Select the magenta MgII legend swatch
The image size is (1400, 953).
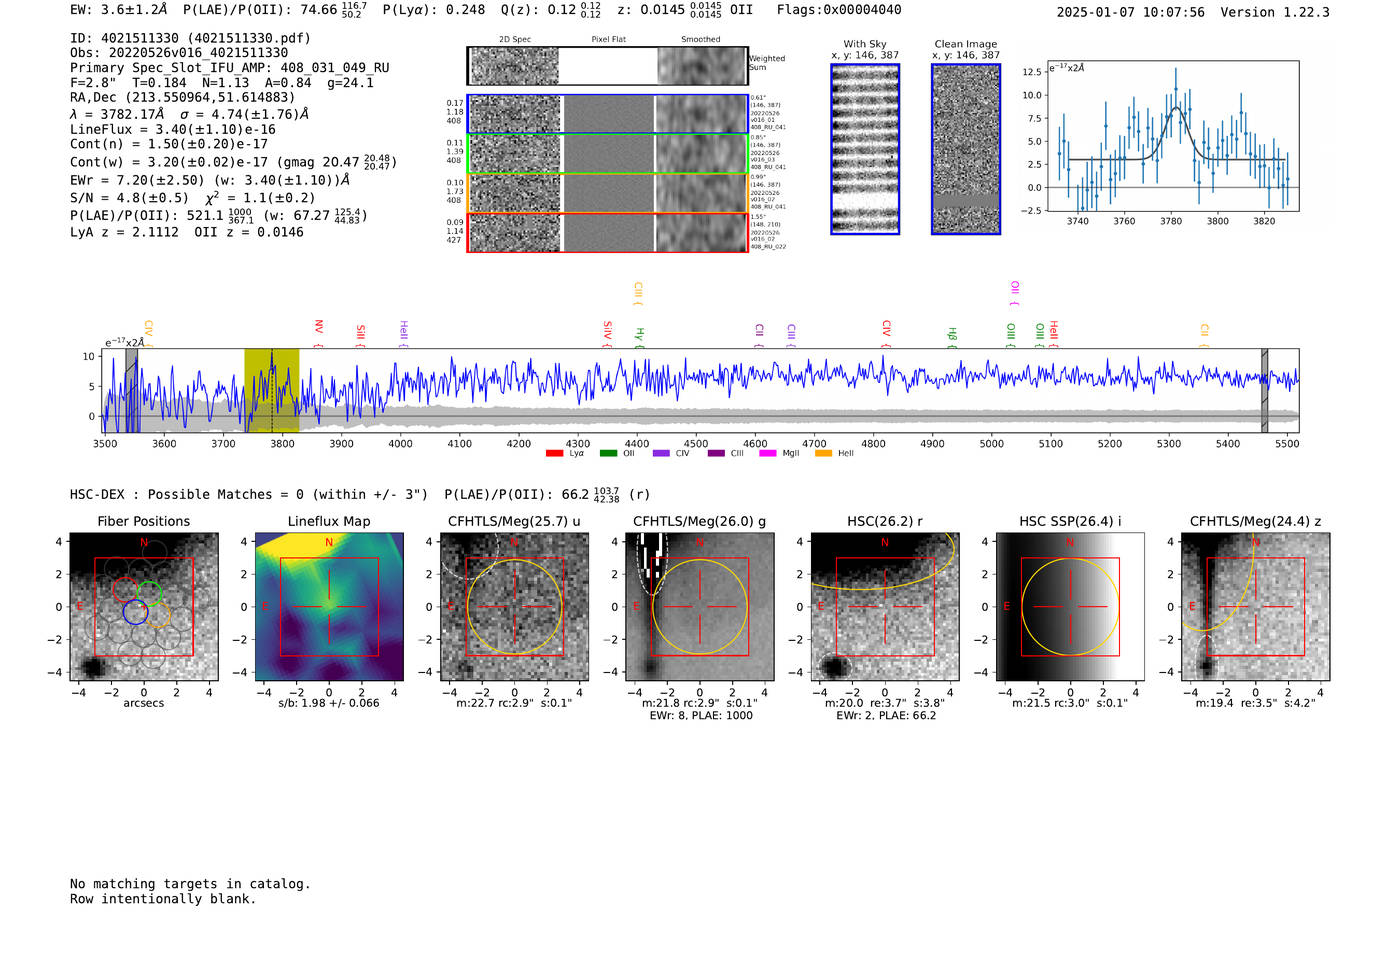point(768,454)
